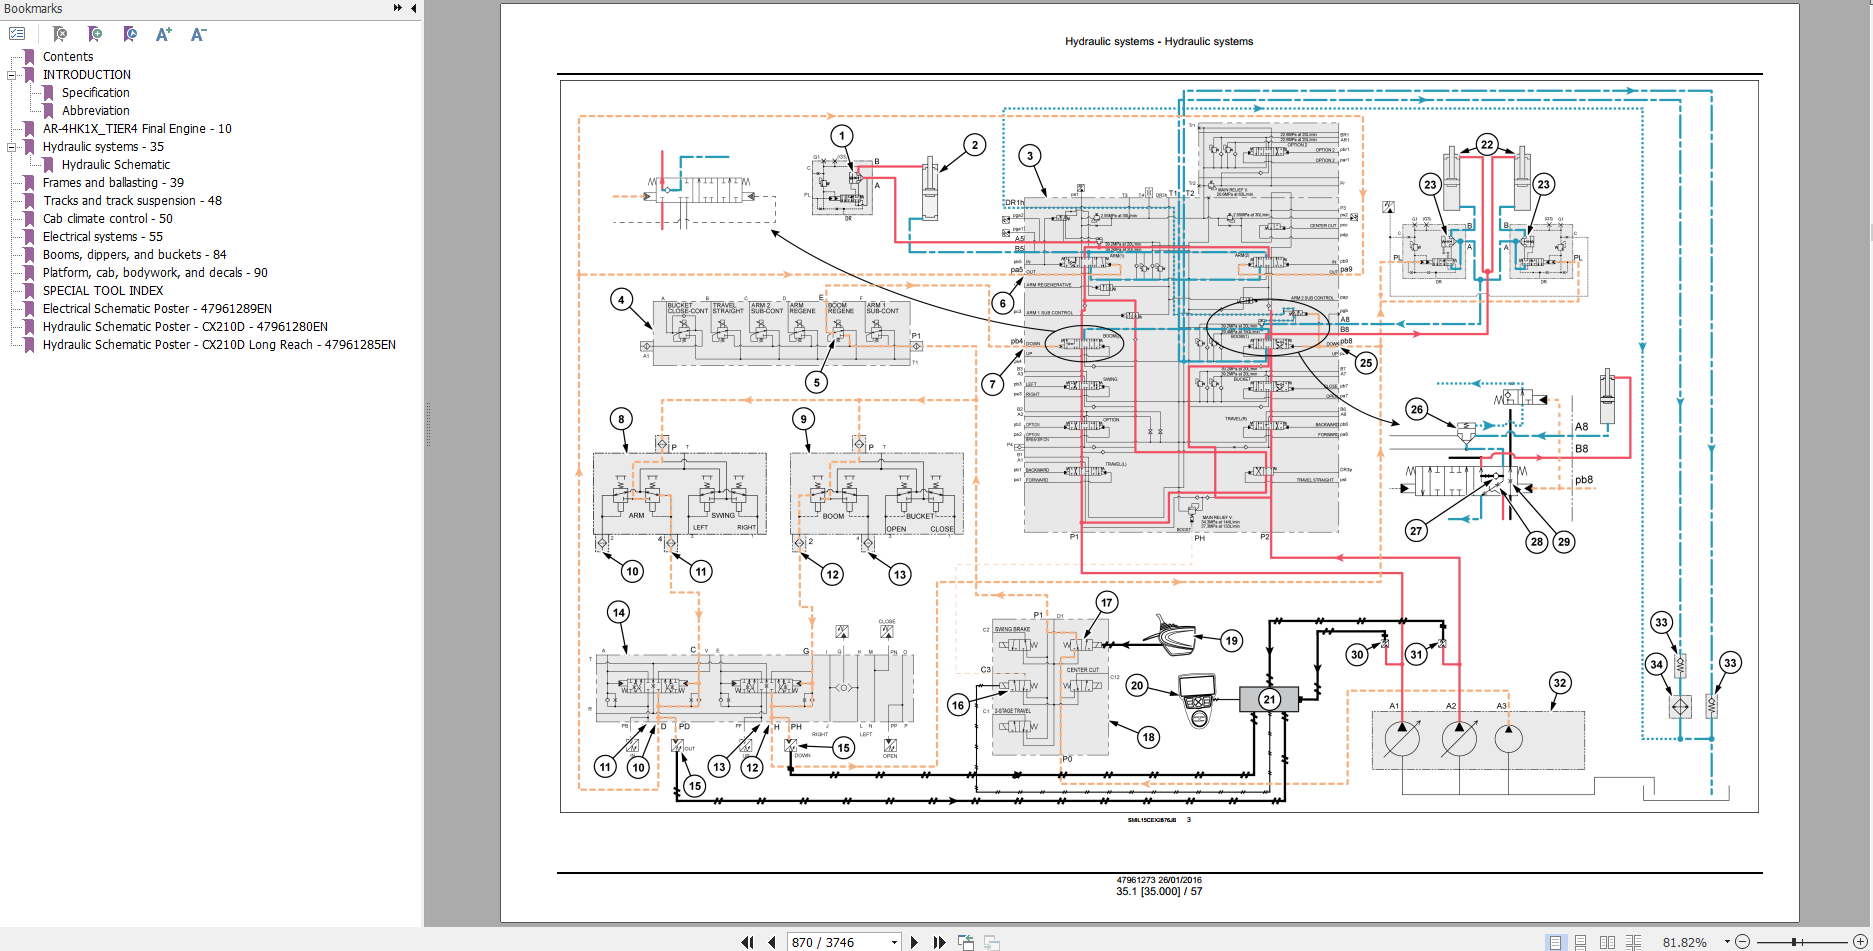Select continuous page layout
The image size is (1873, 951).
point(1581,942)
